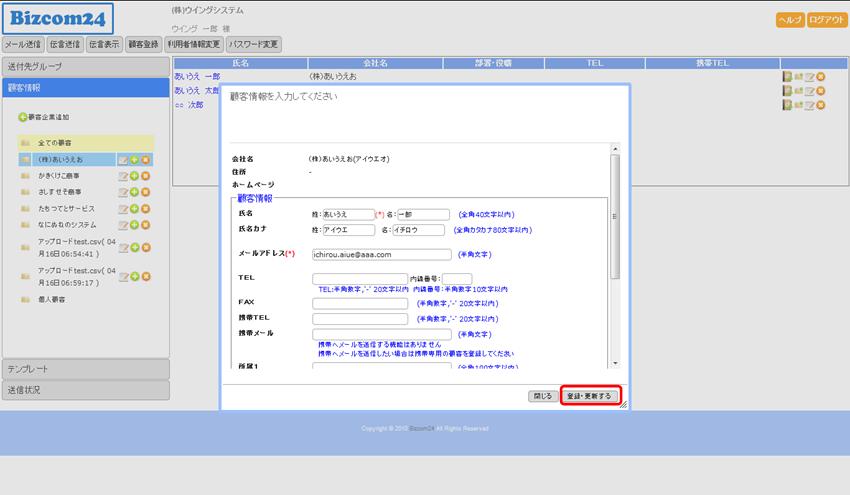Viewport: 850px width, 495px height.
Task: Click the orange delete icon for (株)あいうえお company
Action: 145,160
